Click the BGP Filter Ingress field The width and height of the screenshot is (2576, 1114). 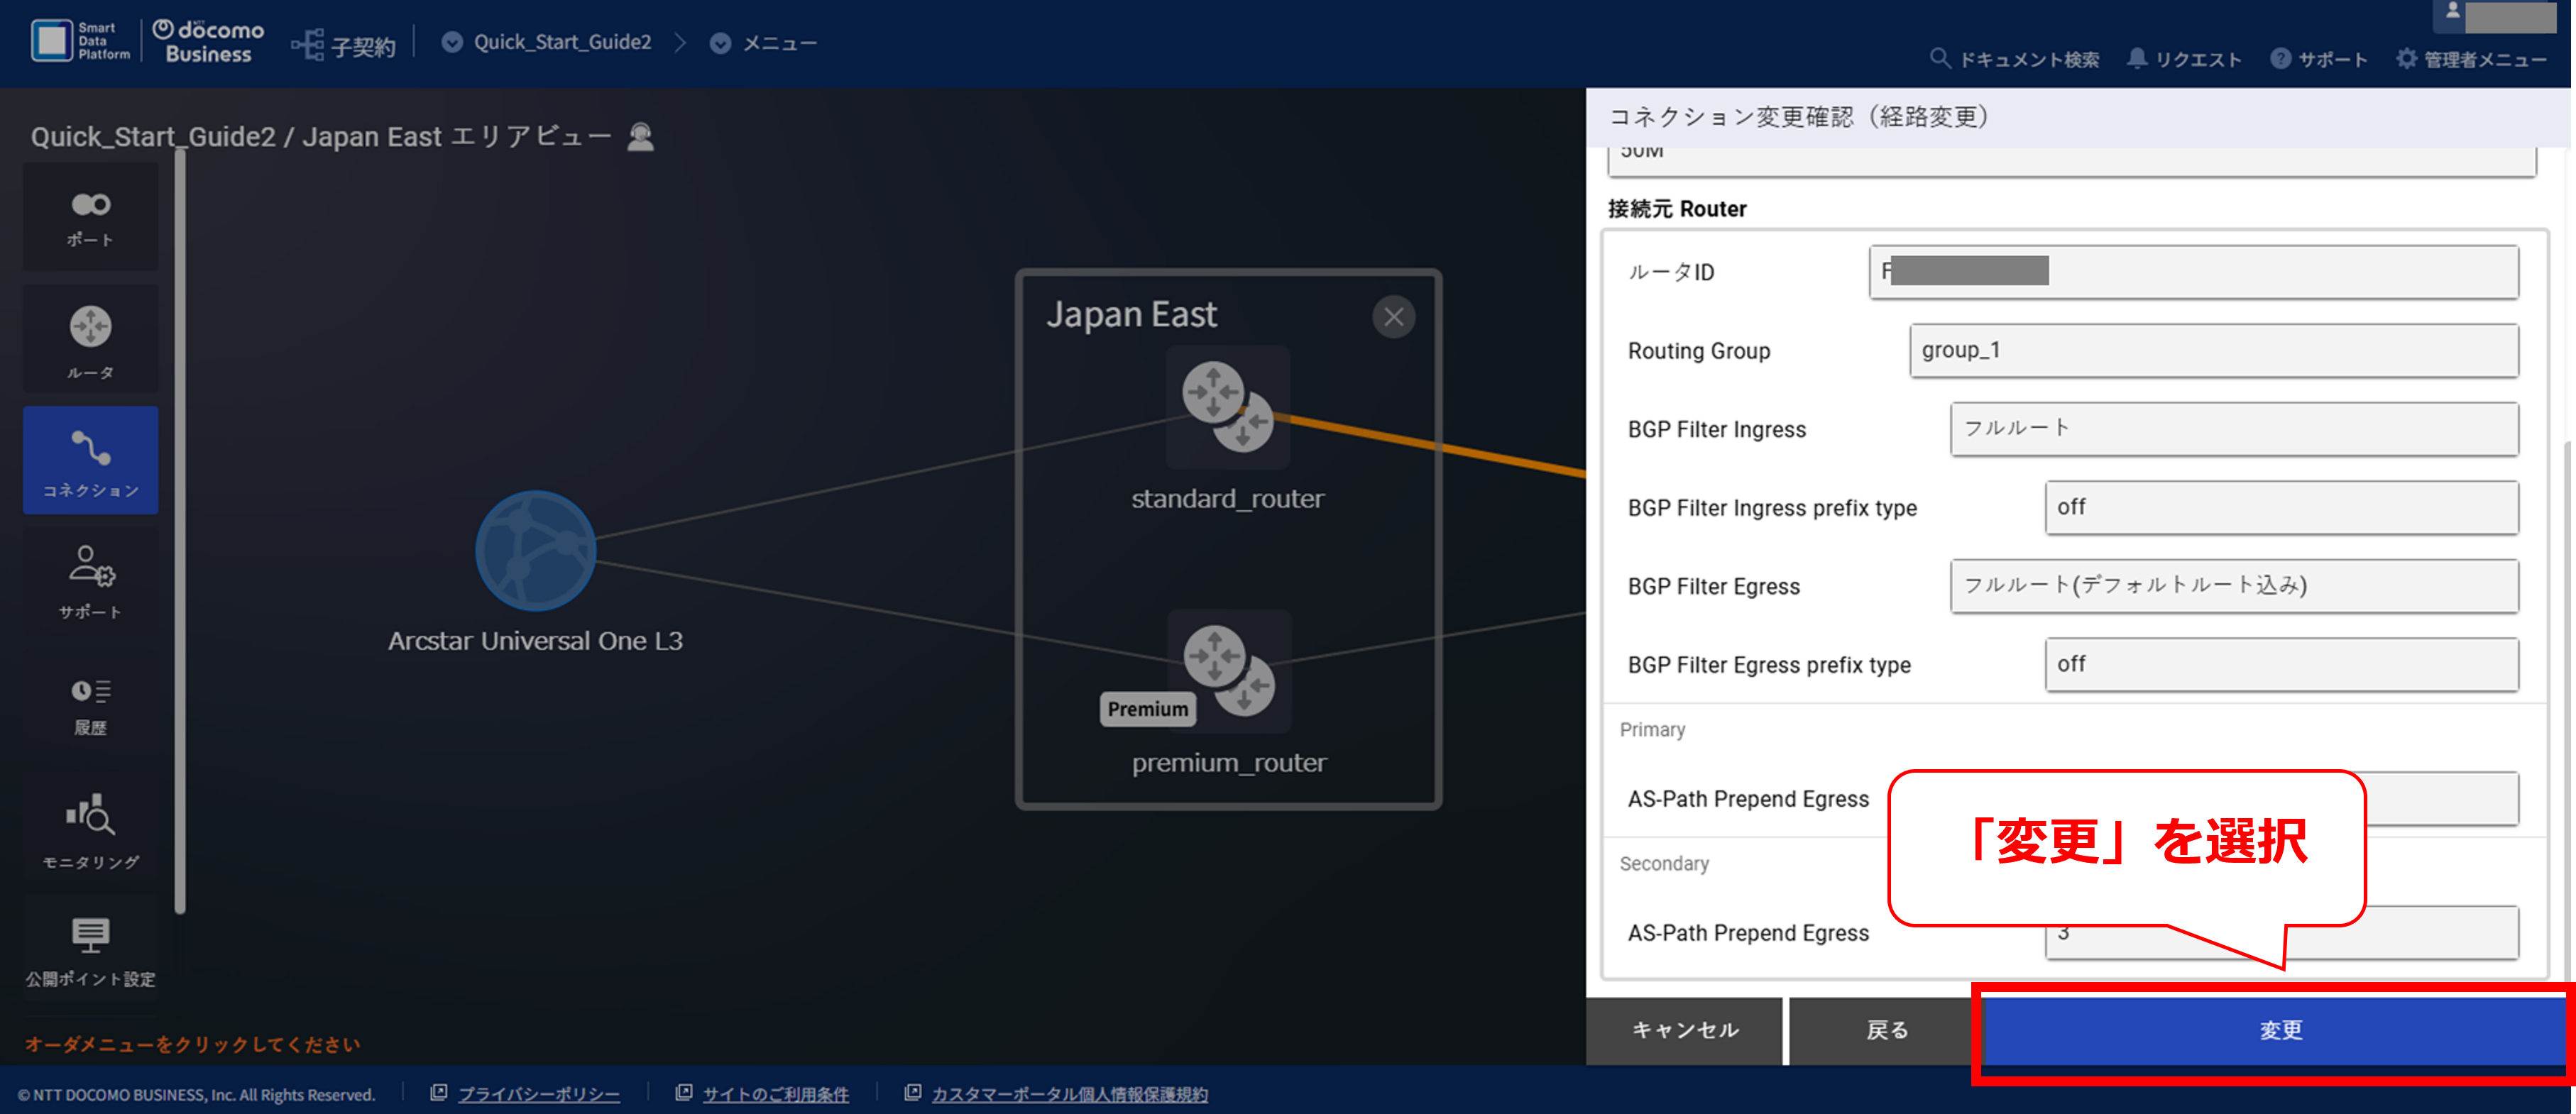[x=2233, y=428]
